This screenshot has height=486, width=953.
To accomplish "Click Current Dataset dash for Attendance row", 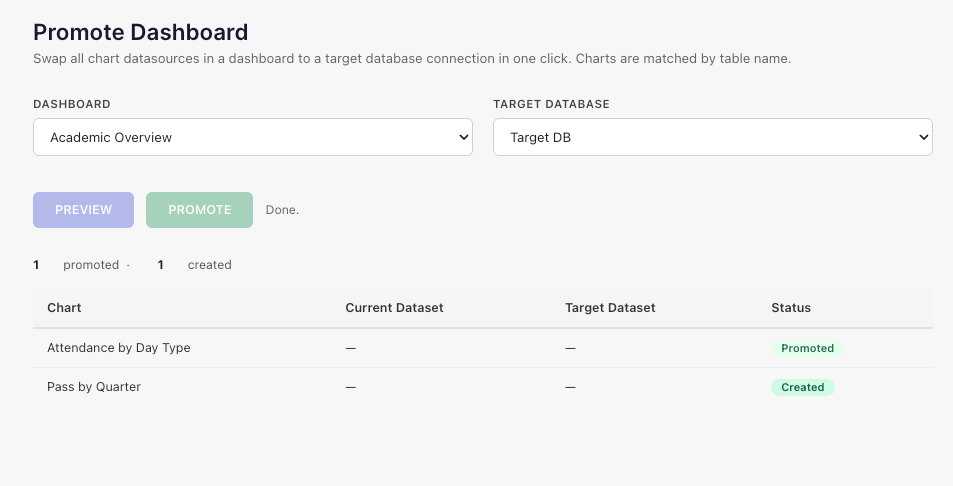I will point(351,348).
